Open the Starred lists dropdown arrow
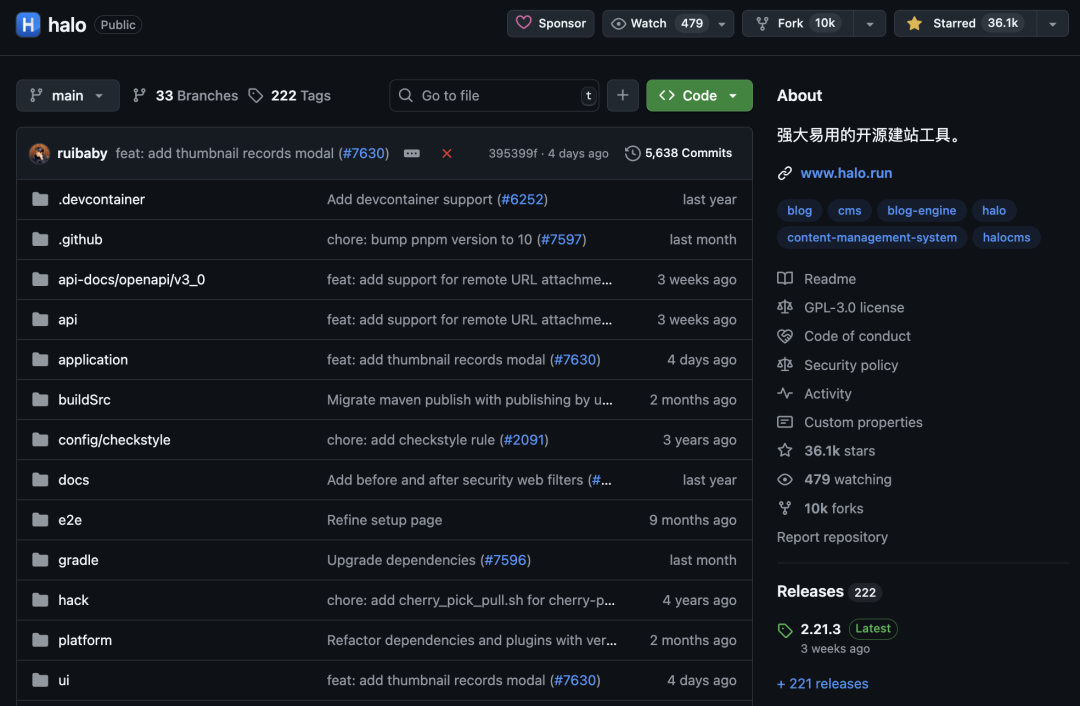Screen dimensions: 1080x706 [1052, 24]
